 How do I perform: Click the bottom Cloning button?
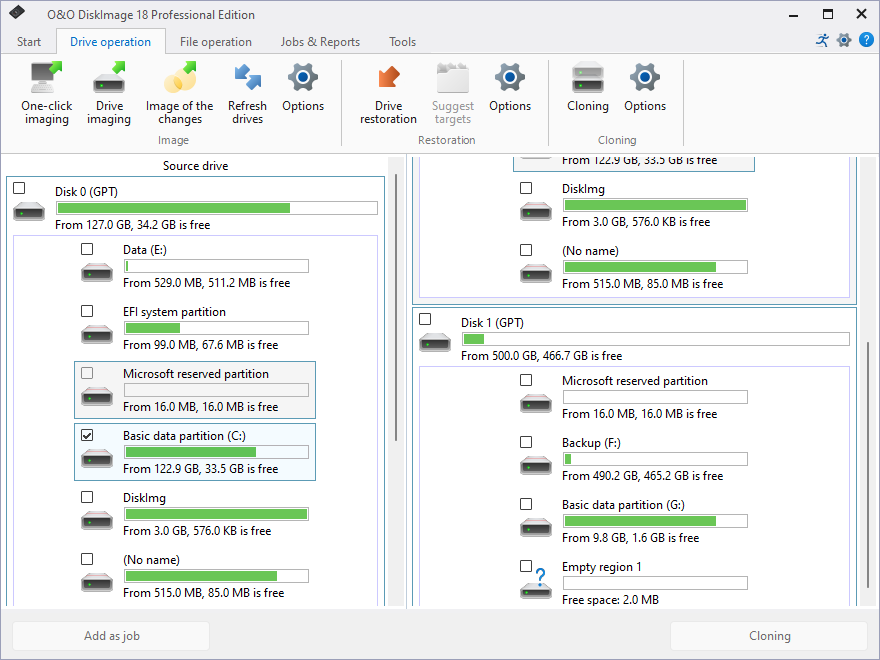tap(769, 636)
